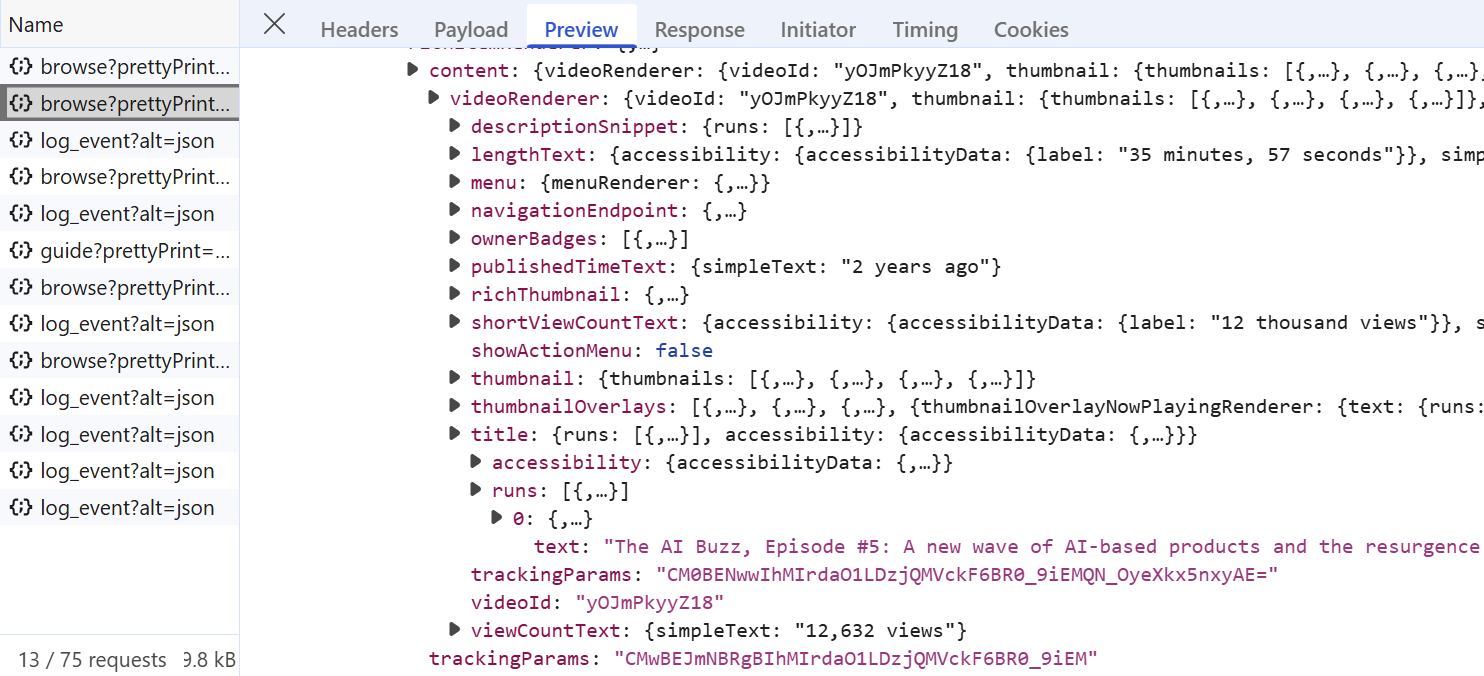Expand the publishedTimeText node
Screen dimensions: 1484x676
(455, 267)
